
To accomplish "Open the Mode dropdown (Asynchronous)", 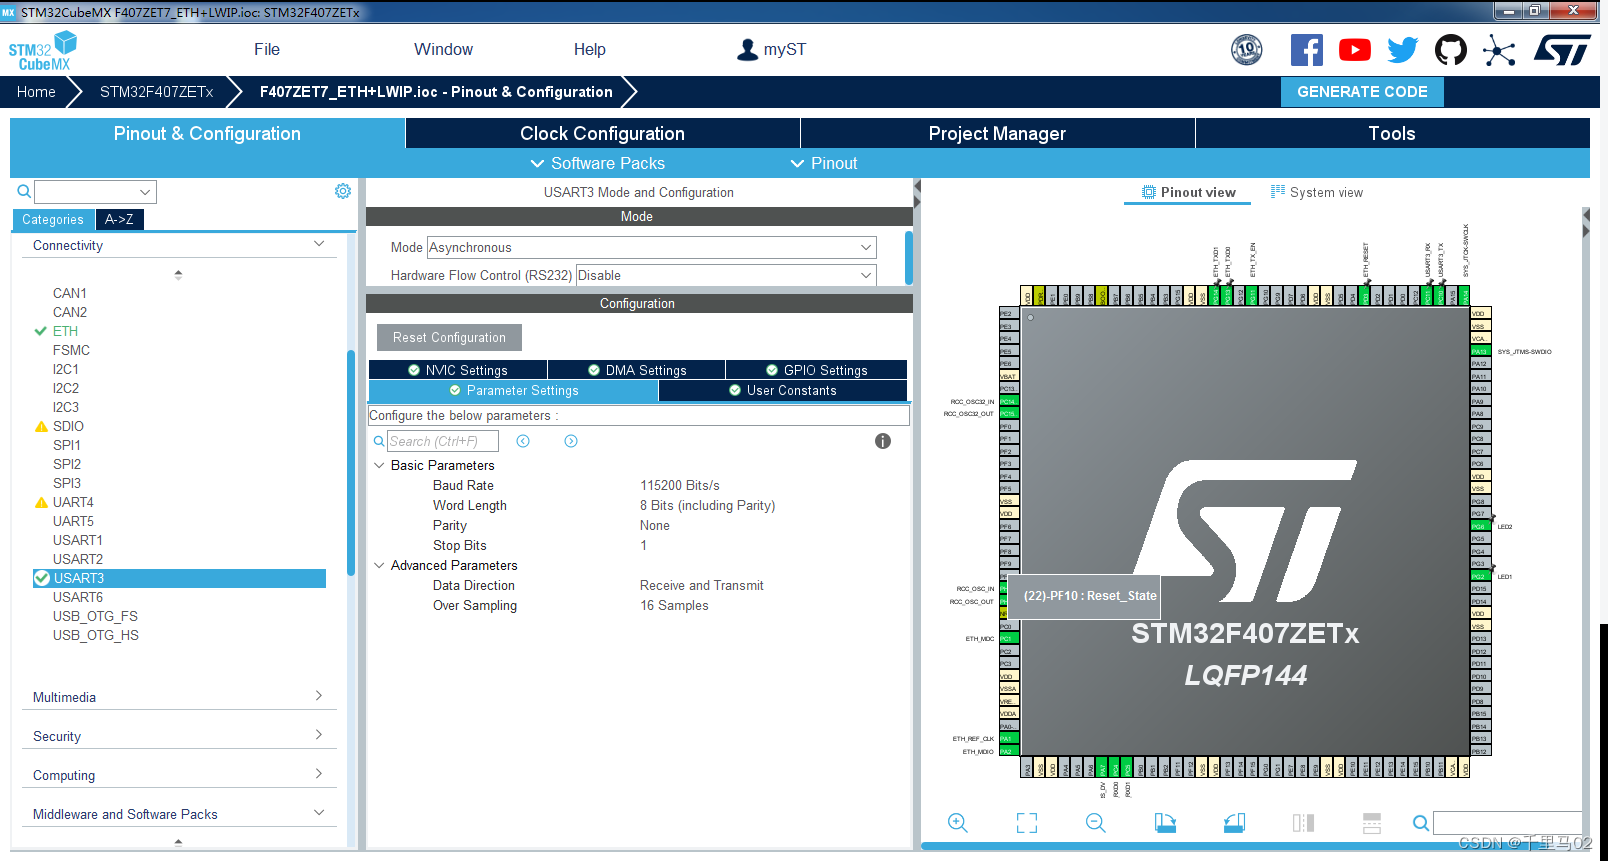I will [x=651, y=247].
